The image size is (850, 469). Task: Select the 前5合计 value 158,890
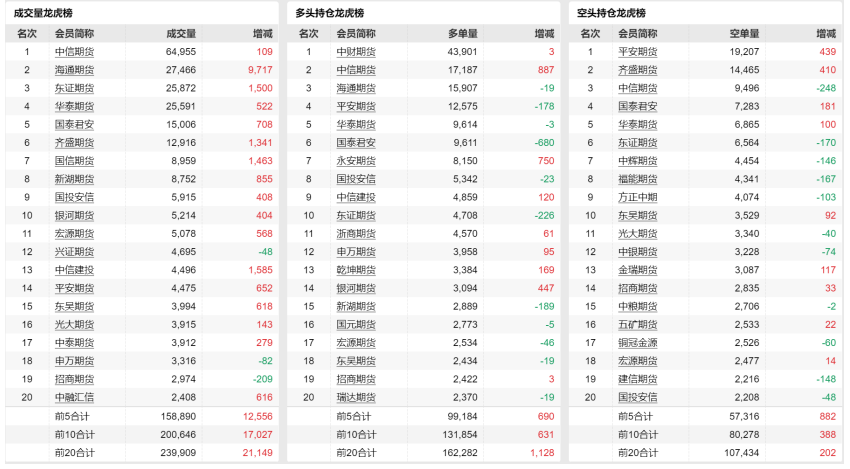point(178,416)
